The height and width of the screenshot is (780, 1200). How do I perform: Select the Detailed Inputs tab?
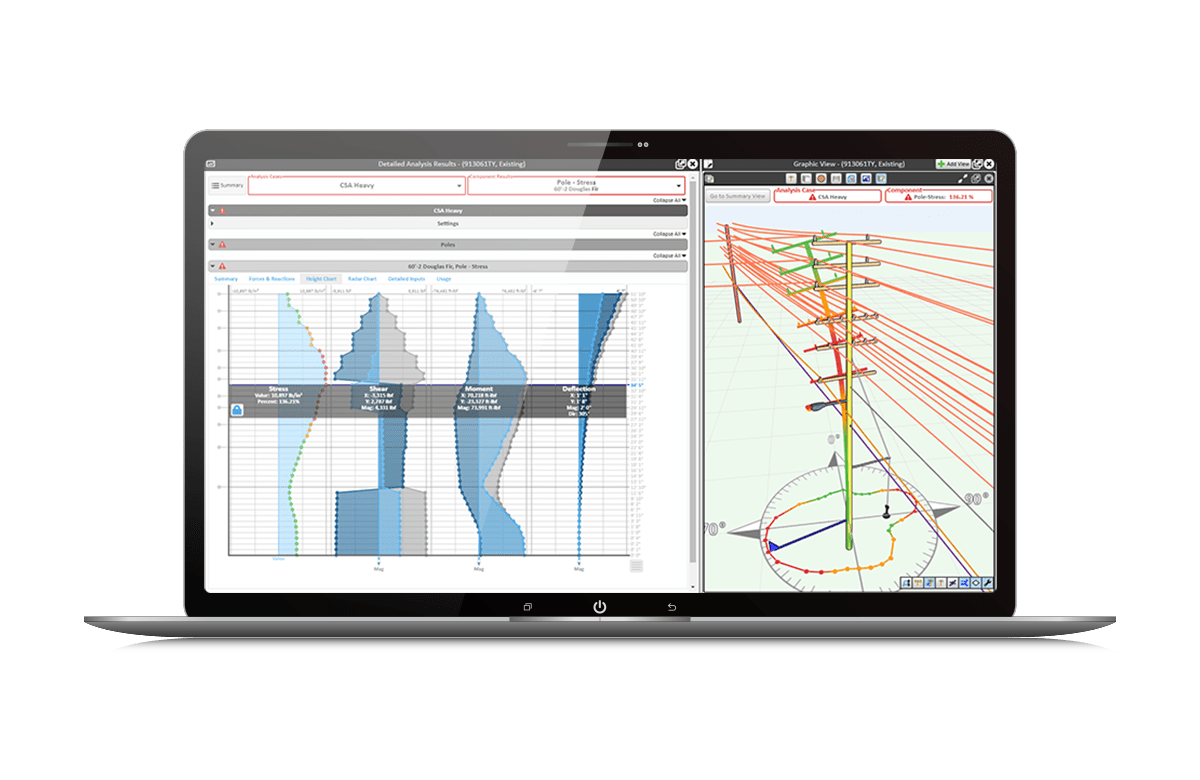click(406, 279)
